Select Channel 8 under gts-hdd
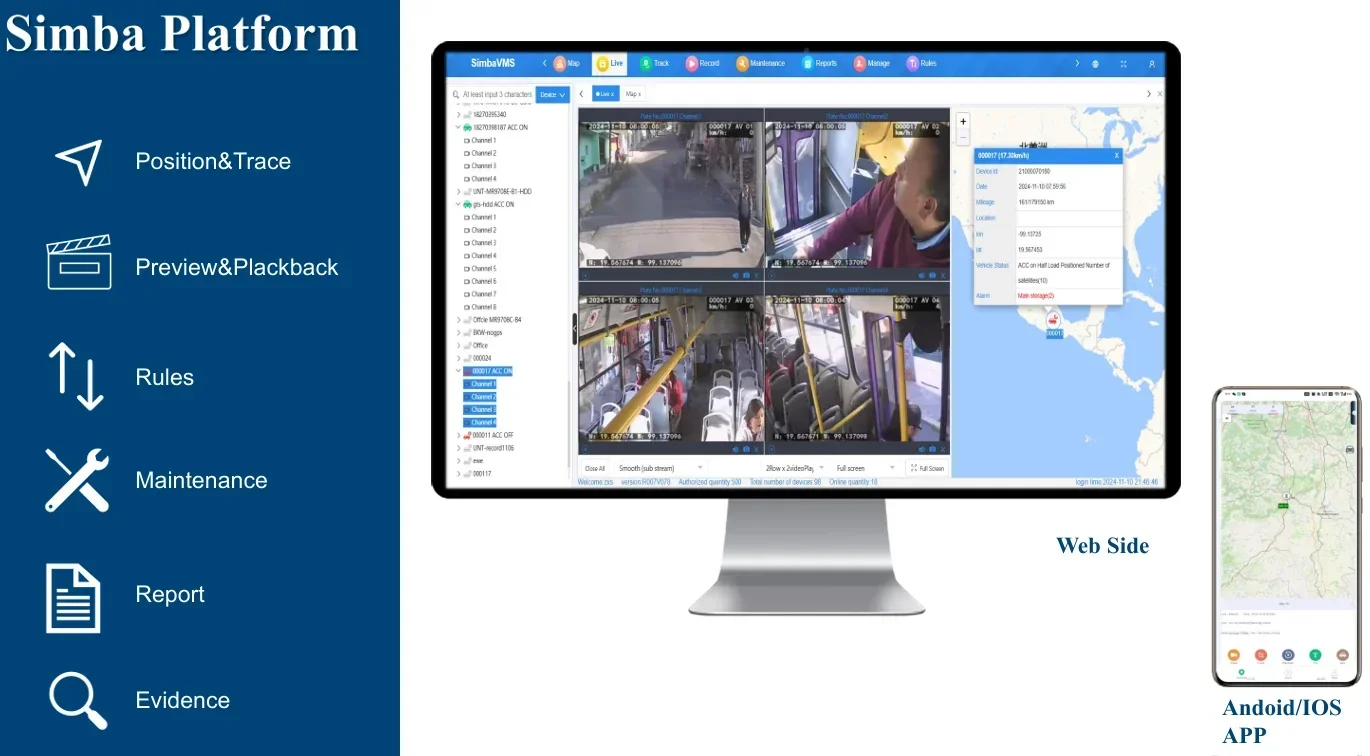The image size is (1370, 756). (480, 307)
